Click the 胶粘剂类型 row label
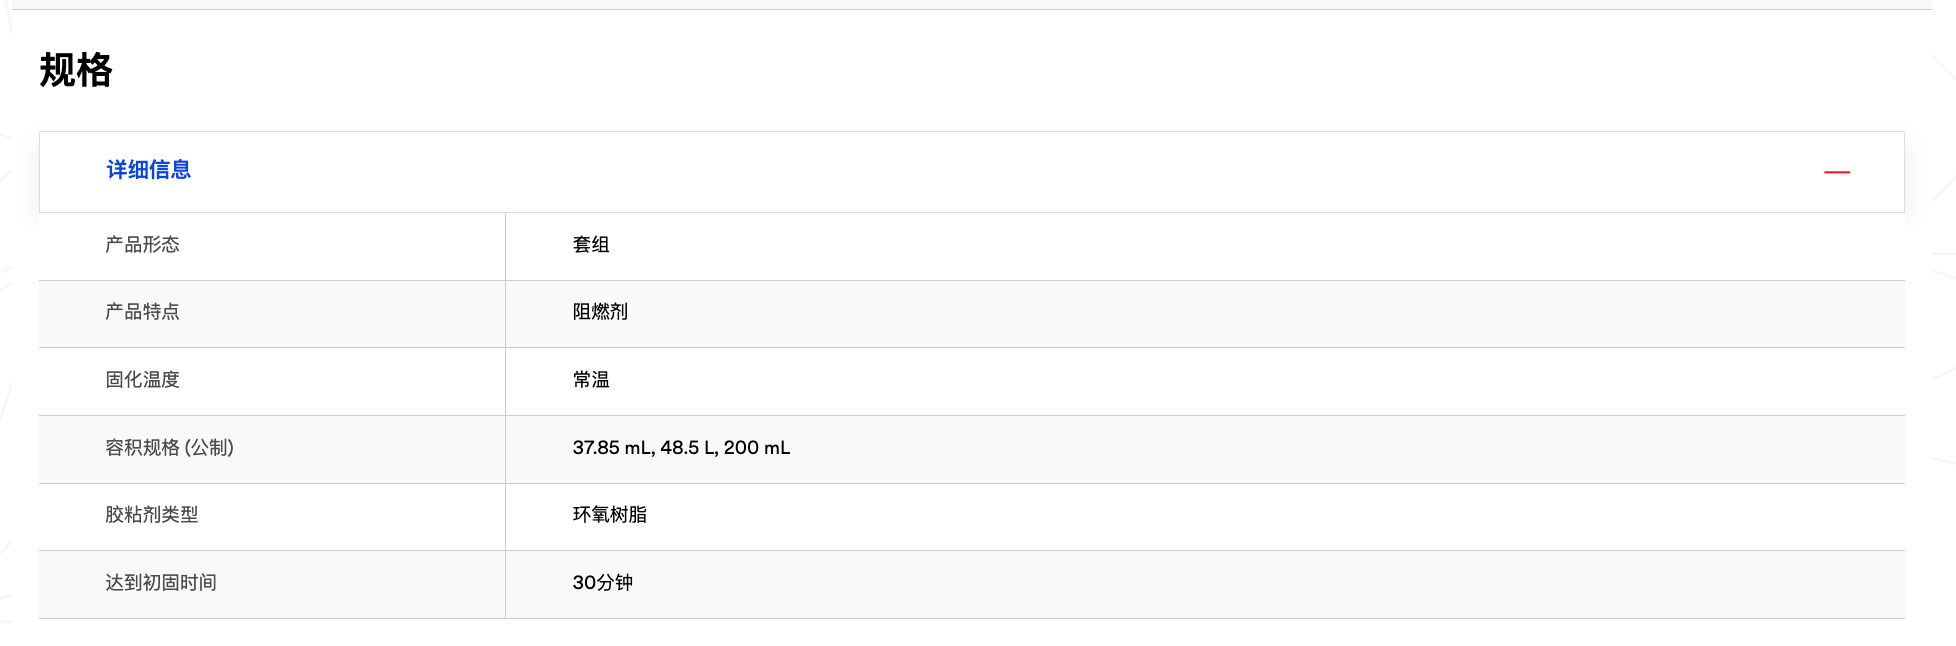 coord(151,515)
